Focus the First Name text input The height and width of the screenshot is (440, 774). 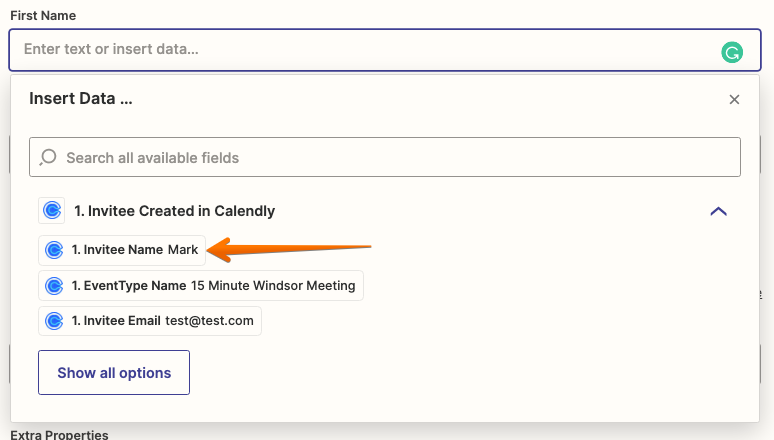[x=385, y=50]
